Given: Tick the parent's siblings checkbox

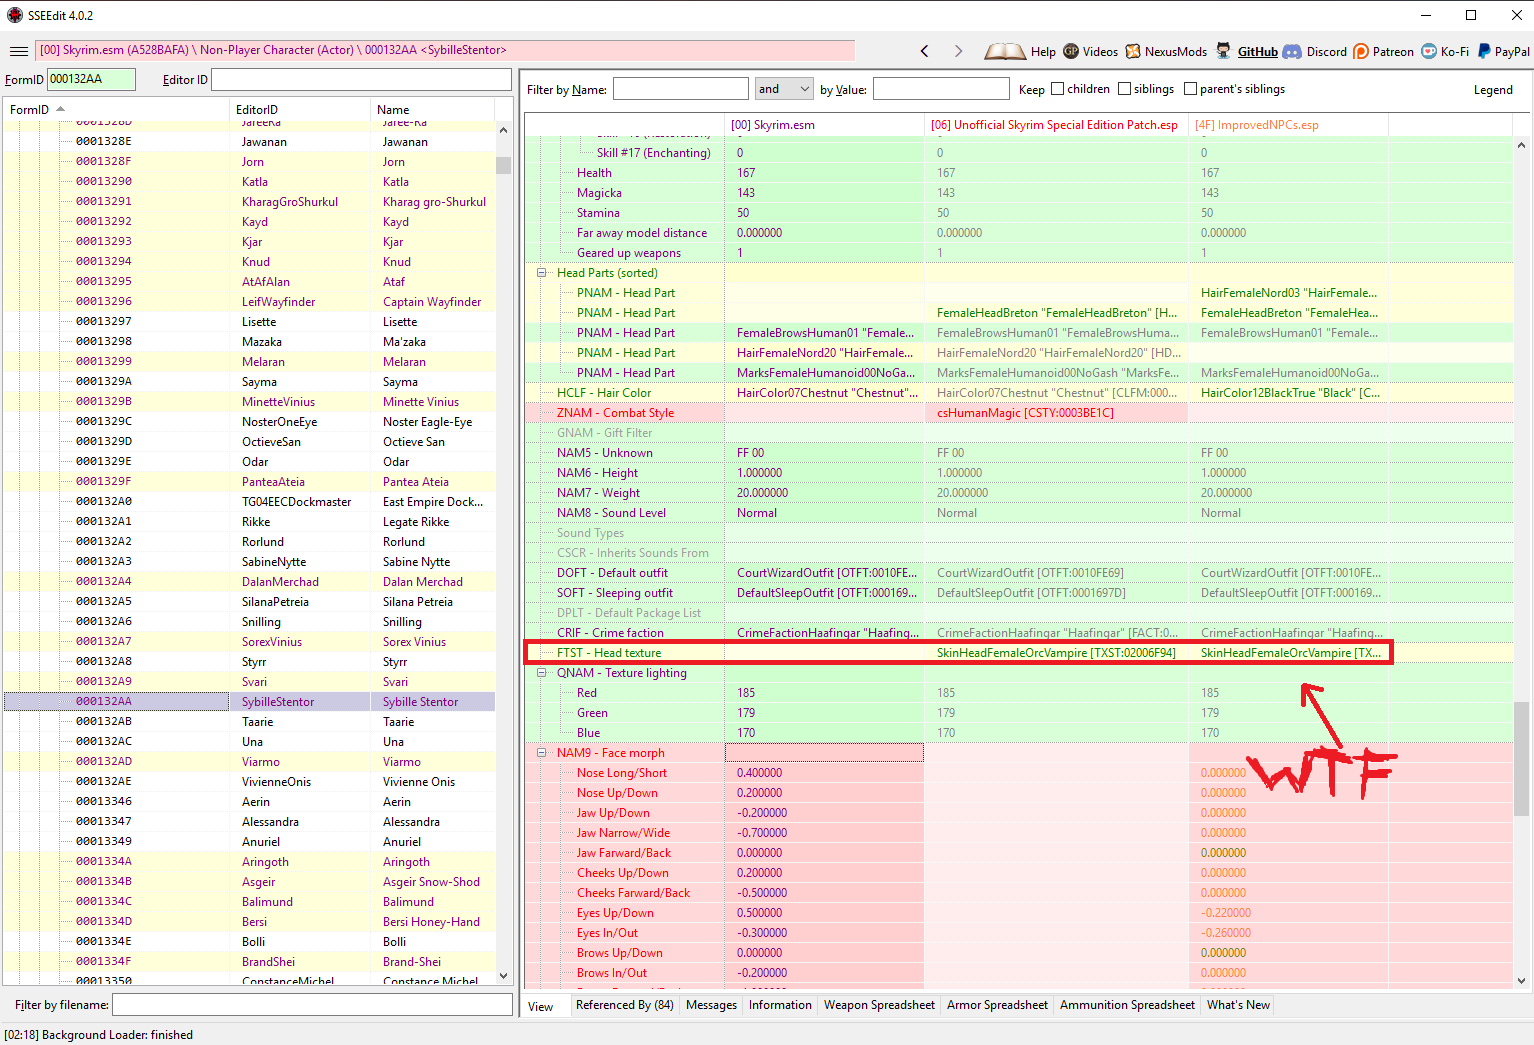Looking at the screenshot, I should pyautogui.click(x=1190, y=89).
